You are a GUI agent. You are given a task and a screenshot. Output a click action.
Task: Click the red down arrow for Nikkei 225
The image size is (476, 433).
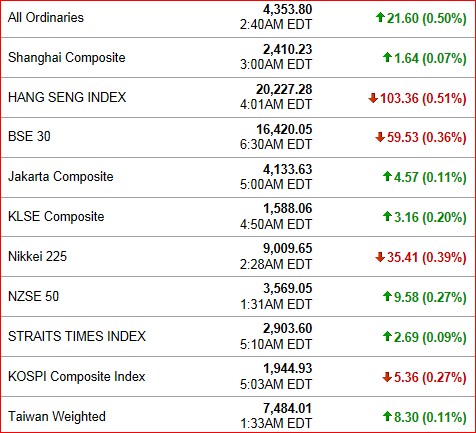(x=380, y=257)
